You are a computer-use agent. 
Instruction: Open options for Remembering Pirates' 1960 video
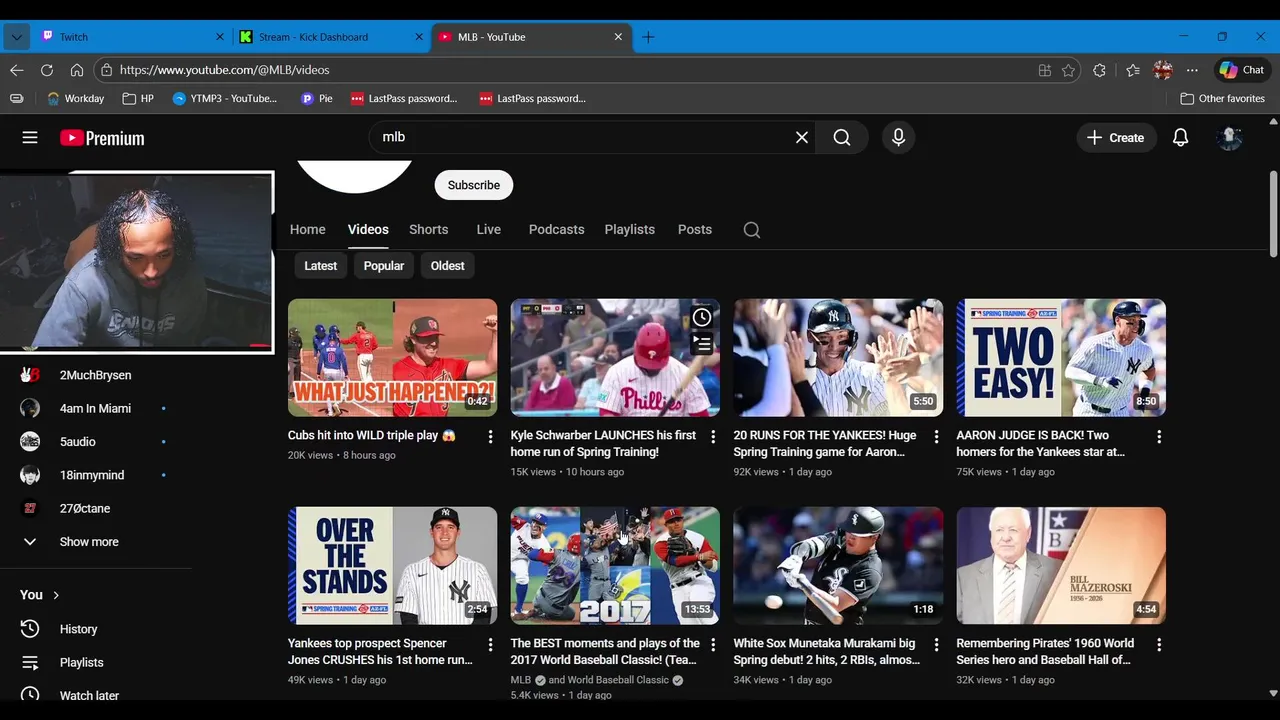[x=1159, y=645]
